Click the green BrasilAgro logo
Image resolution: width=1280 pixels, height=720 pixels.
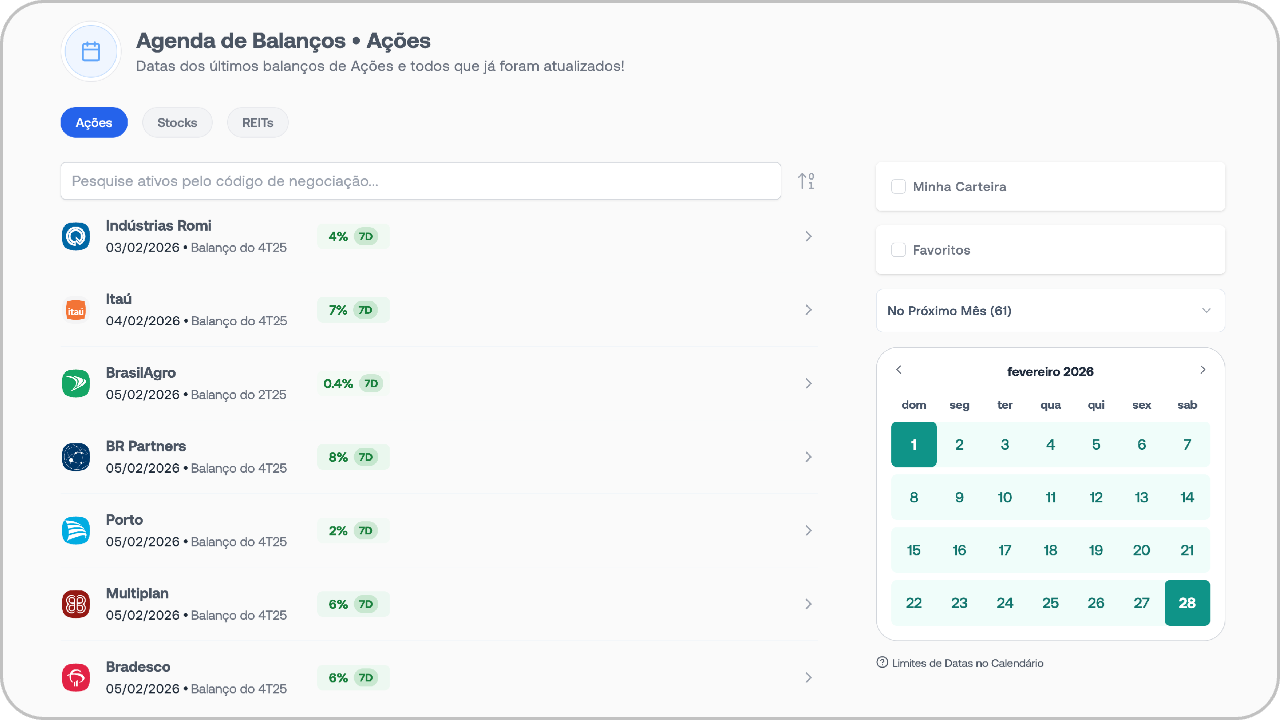76,383
